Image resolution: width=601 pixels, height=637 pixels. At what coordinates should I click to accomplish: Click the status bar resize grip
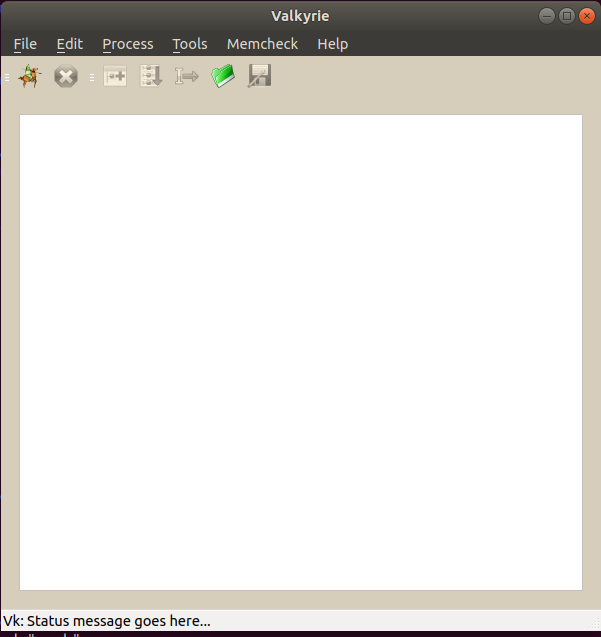pyautogui.click(x=594, y=625)
